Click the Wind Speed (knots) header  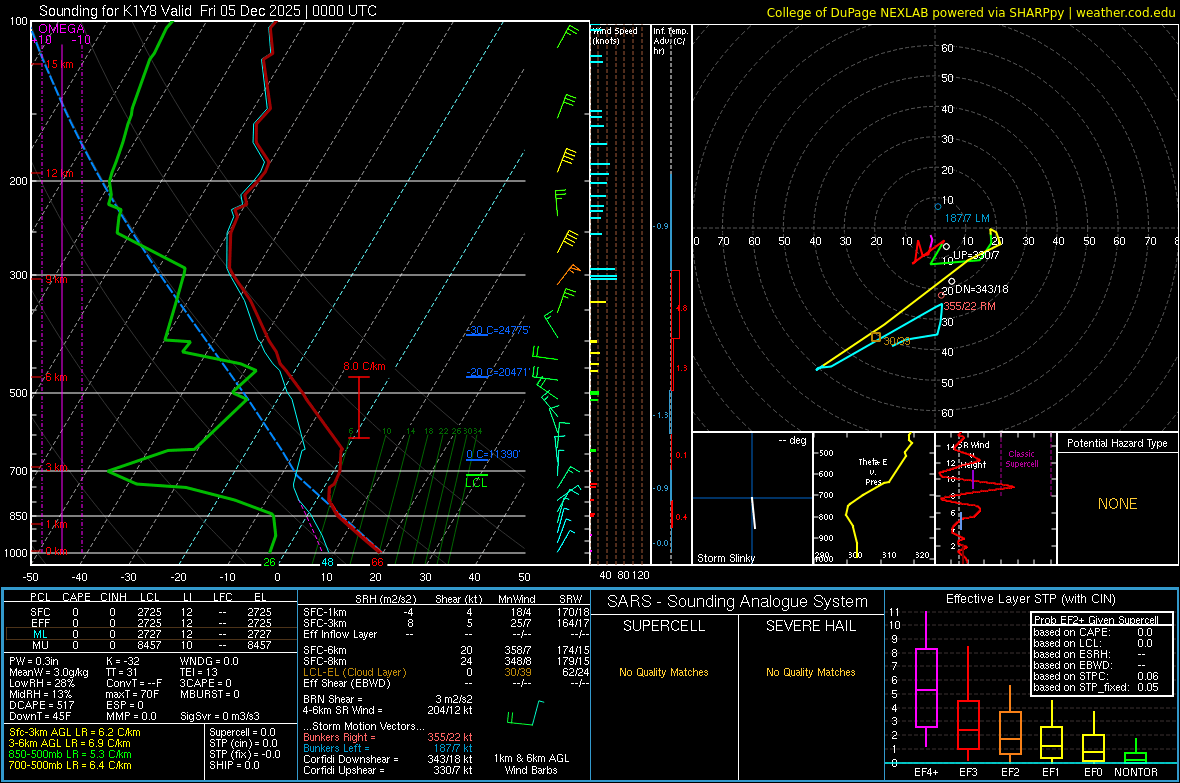[x=615, y=35]
